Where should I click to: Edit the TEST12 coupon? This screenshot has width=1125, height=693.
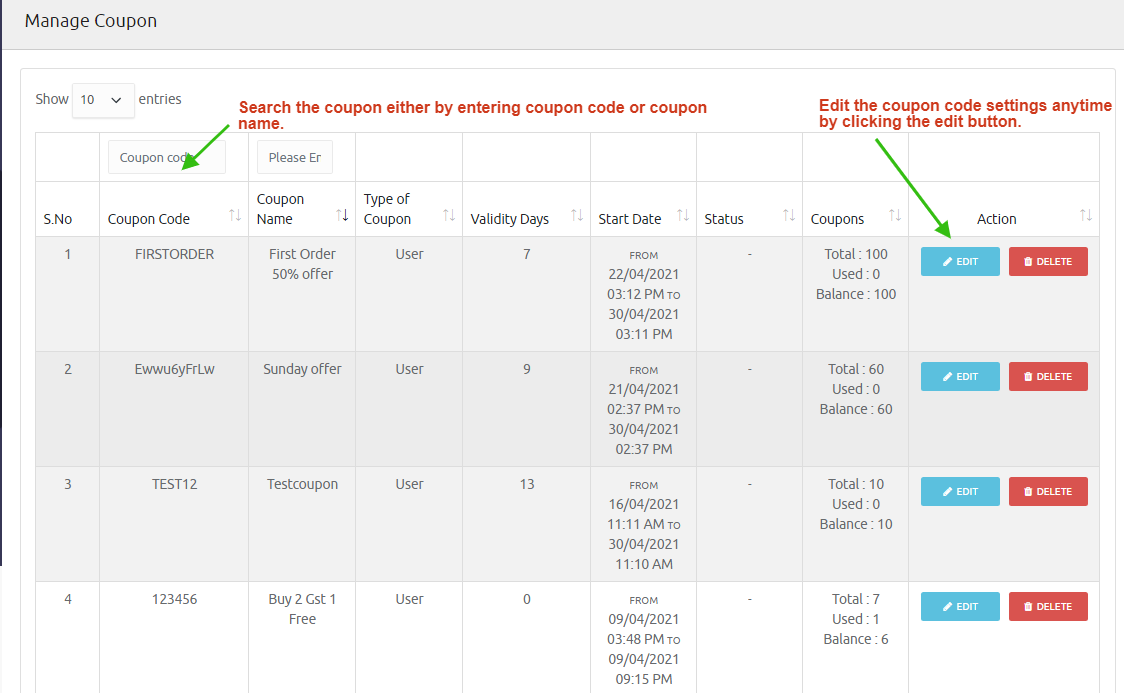click(x=960, y=492)
